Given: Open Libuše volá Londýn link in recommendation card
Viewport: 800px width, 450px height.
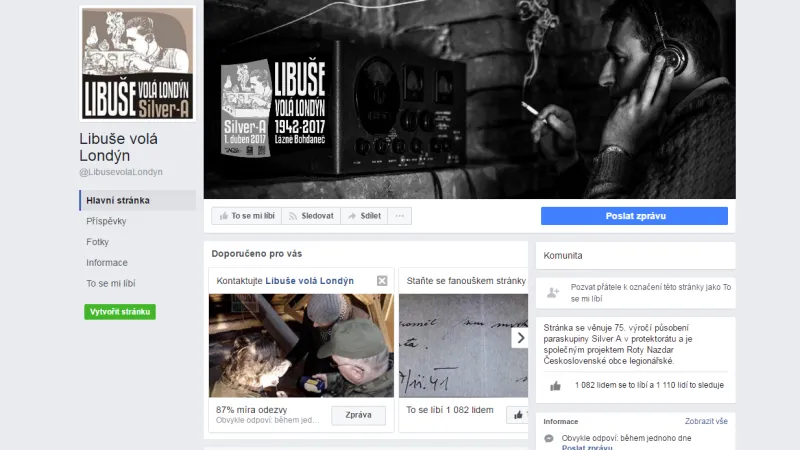Looking at the screenshot, I should [309, 281].
